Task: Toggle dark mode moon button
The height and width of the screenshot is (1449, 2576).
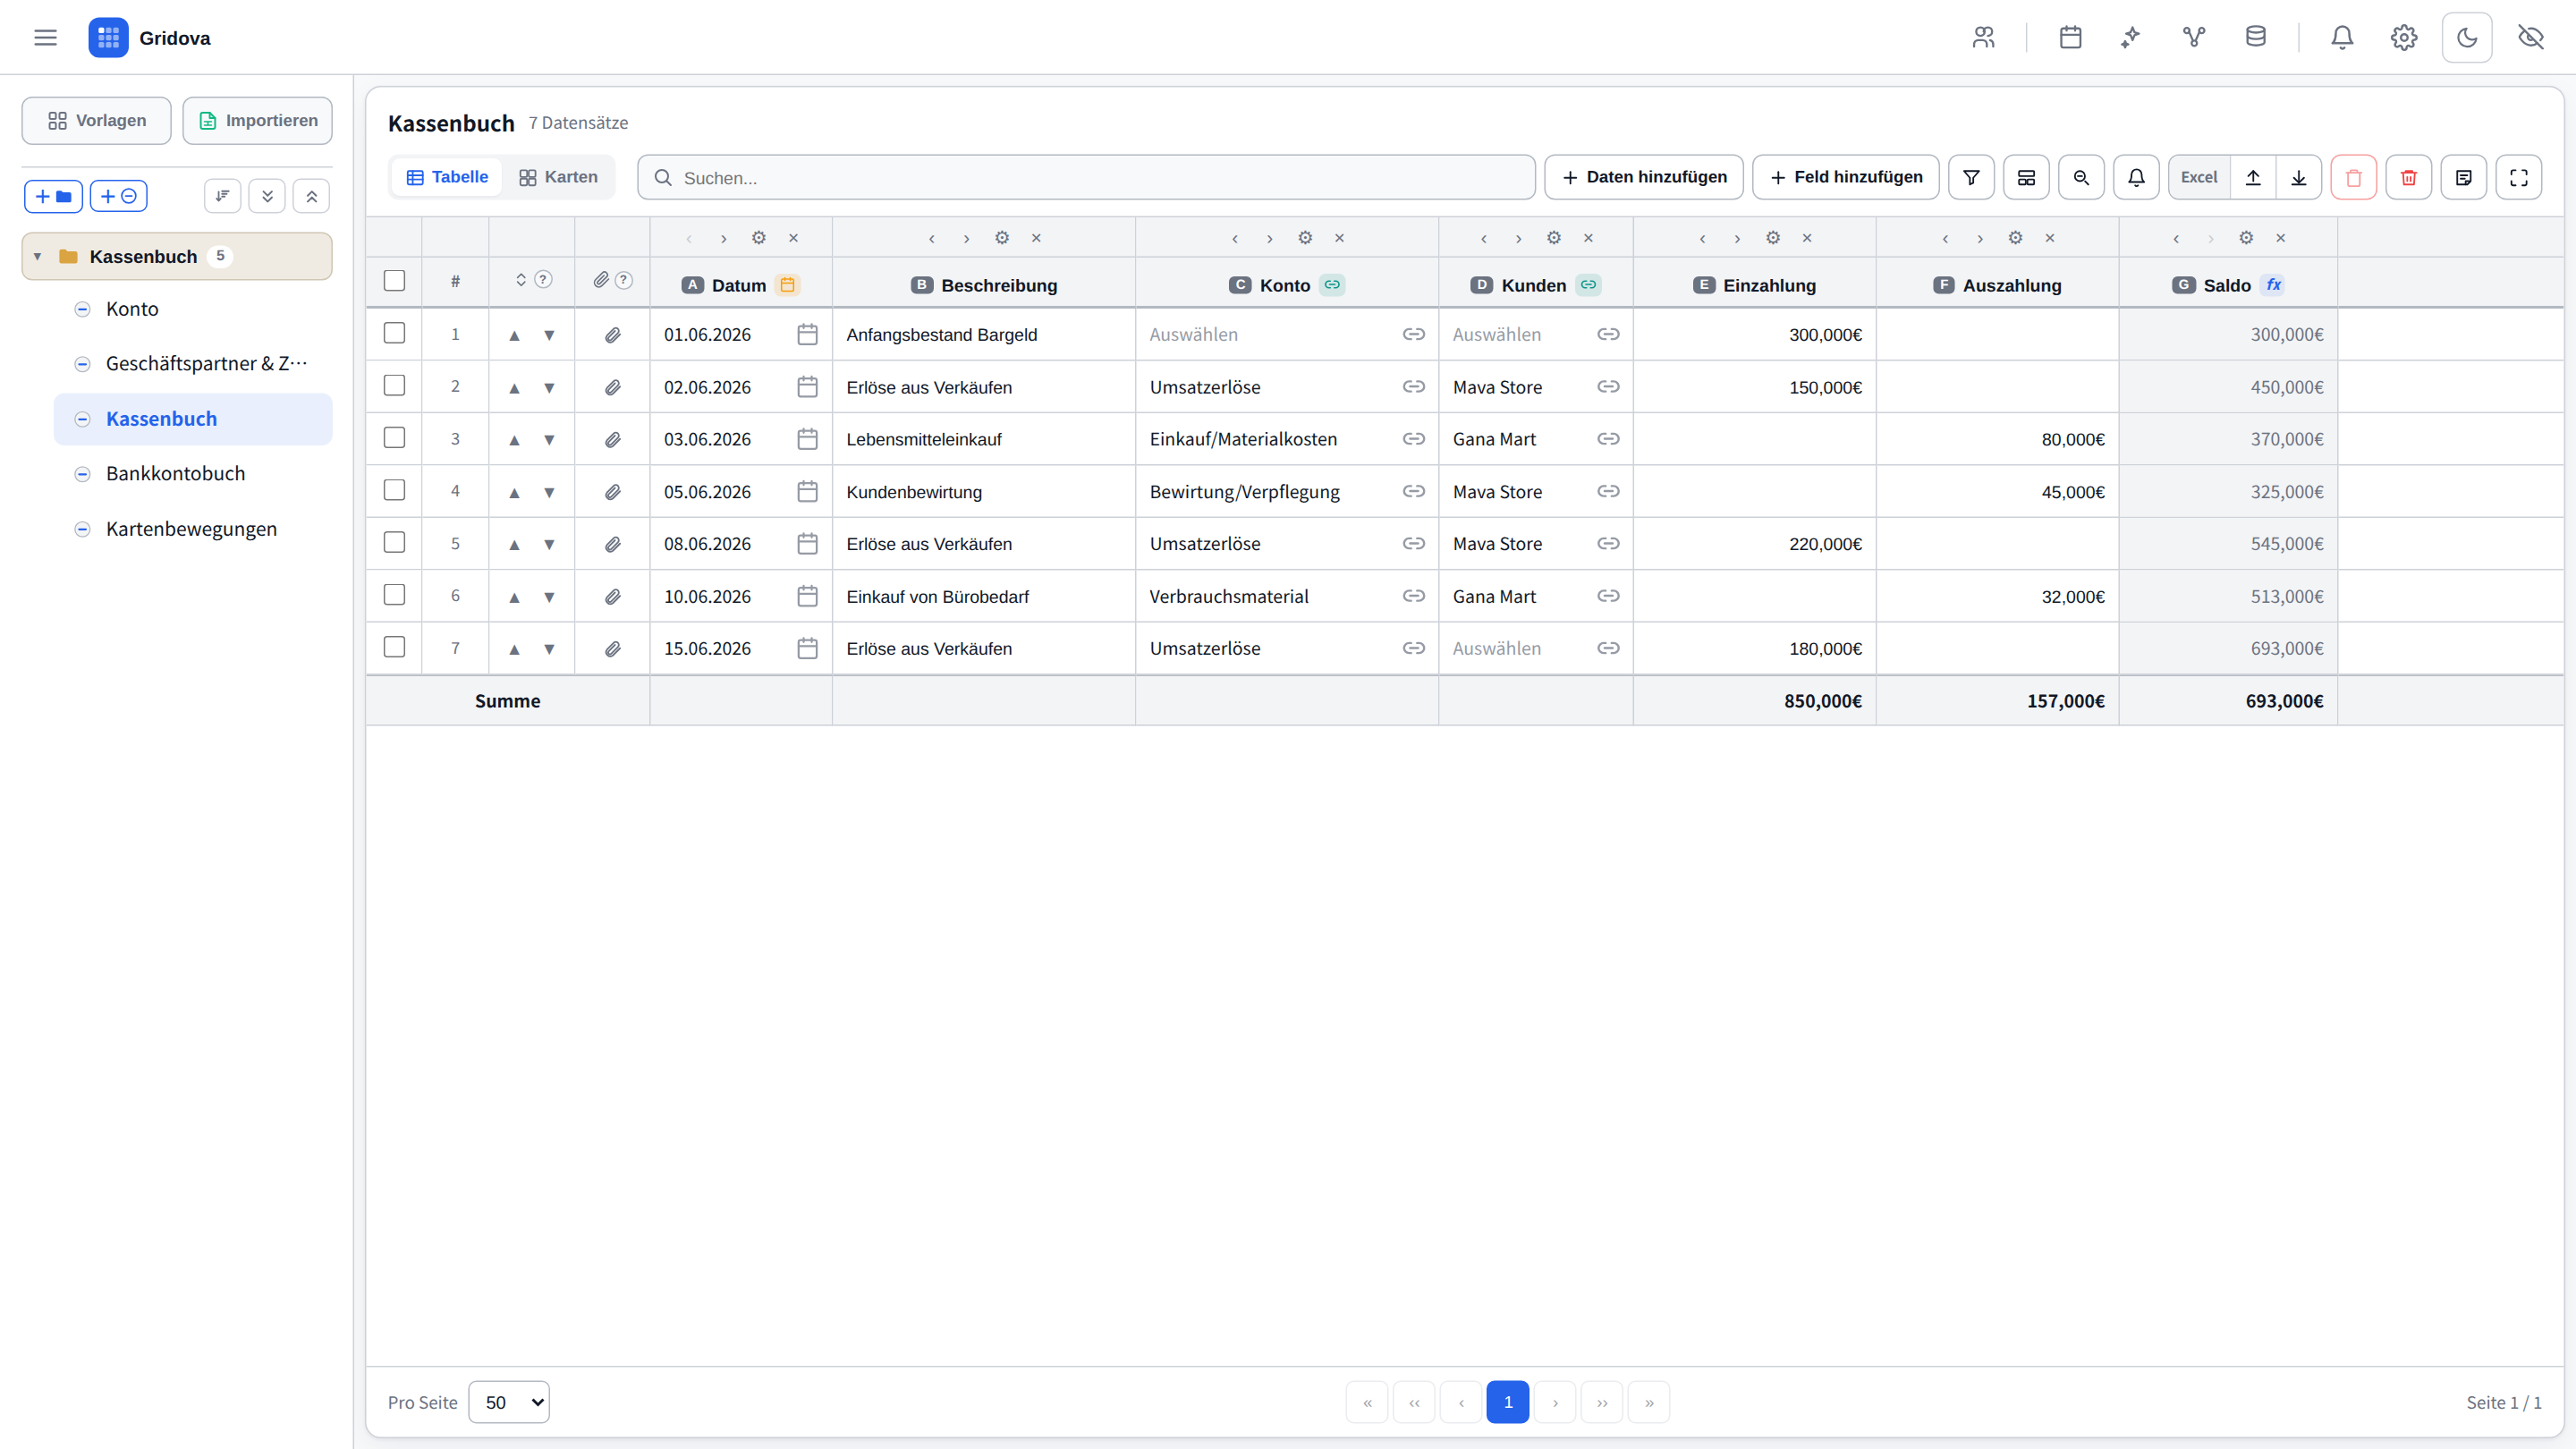Action: point(2467,38)
